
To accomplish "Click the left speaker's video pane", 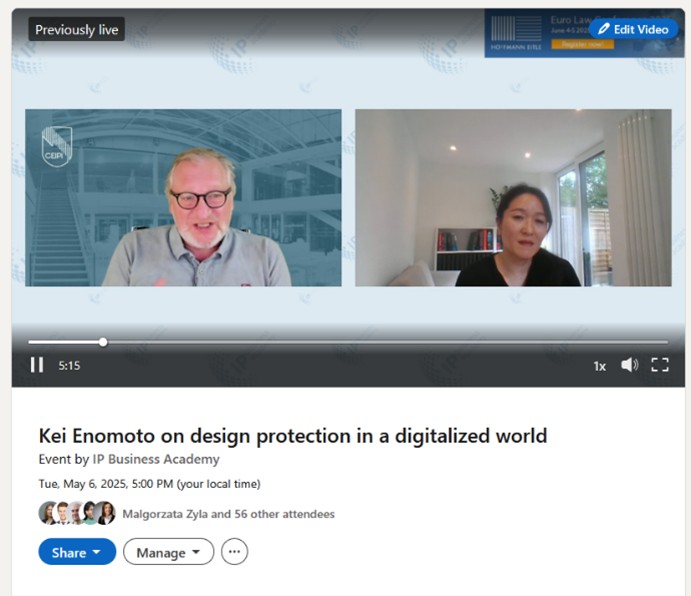I will click(x=183, y=198).
